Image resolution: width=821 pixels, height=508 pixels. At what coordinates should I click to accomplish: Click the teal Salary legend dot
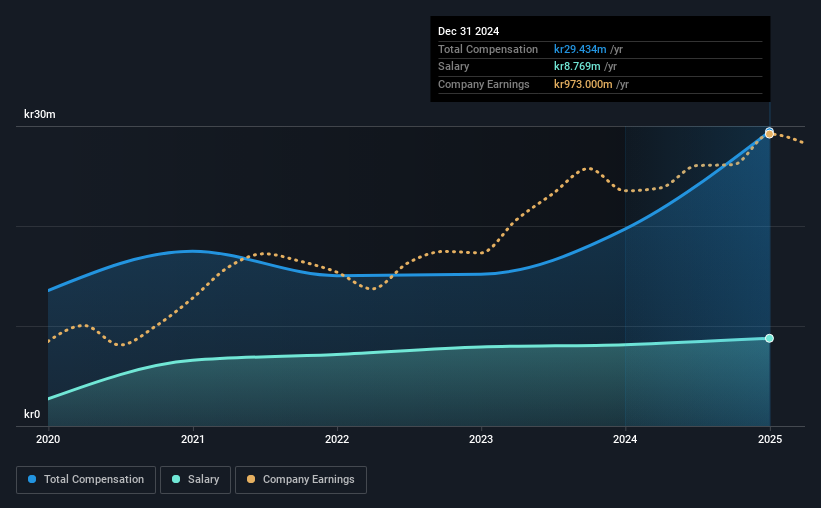coord(176,479)
